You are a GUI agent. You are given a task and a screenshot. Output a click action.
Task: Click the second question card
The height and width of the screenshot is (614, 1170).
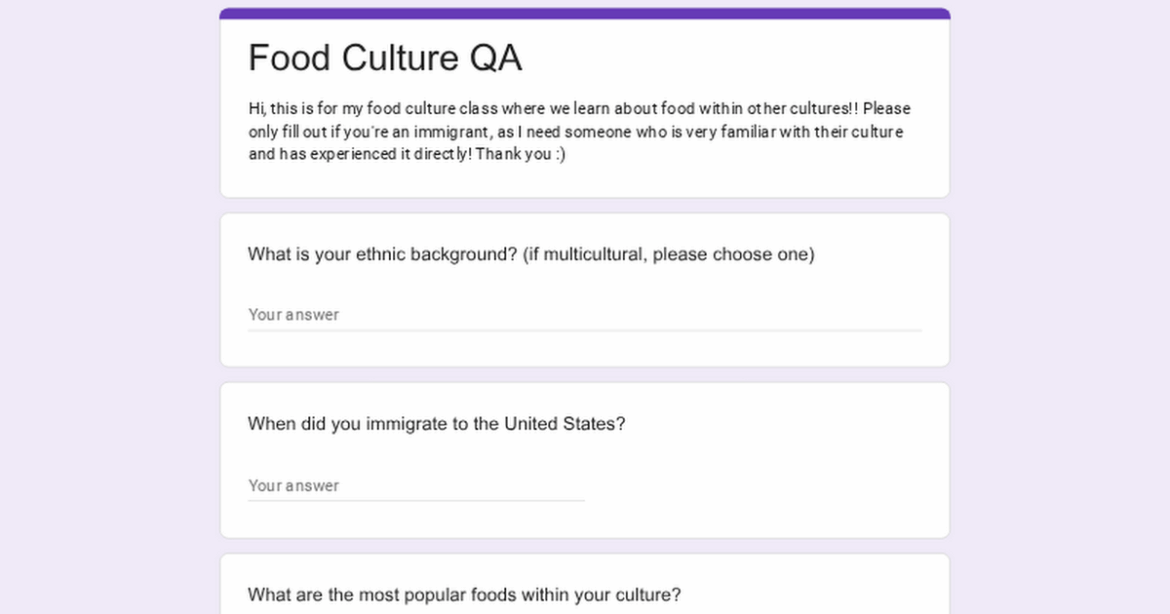[x=584, y=460]
